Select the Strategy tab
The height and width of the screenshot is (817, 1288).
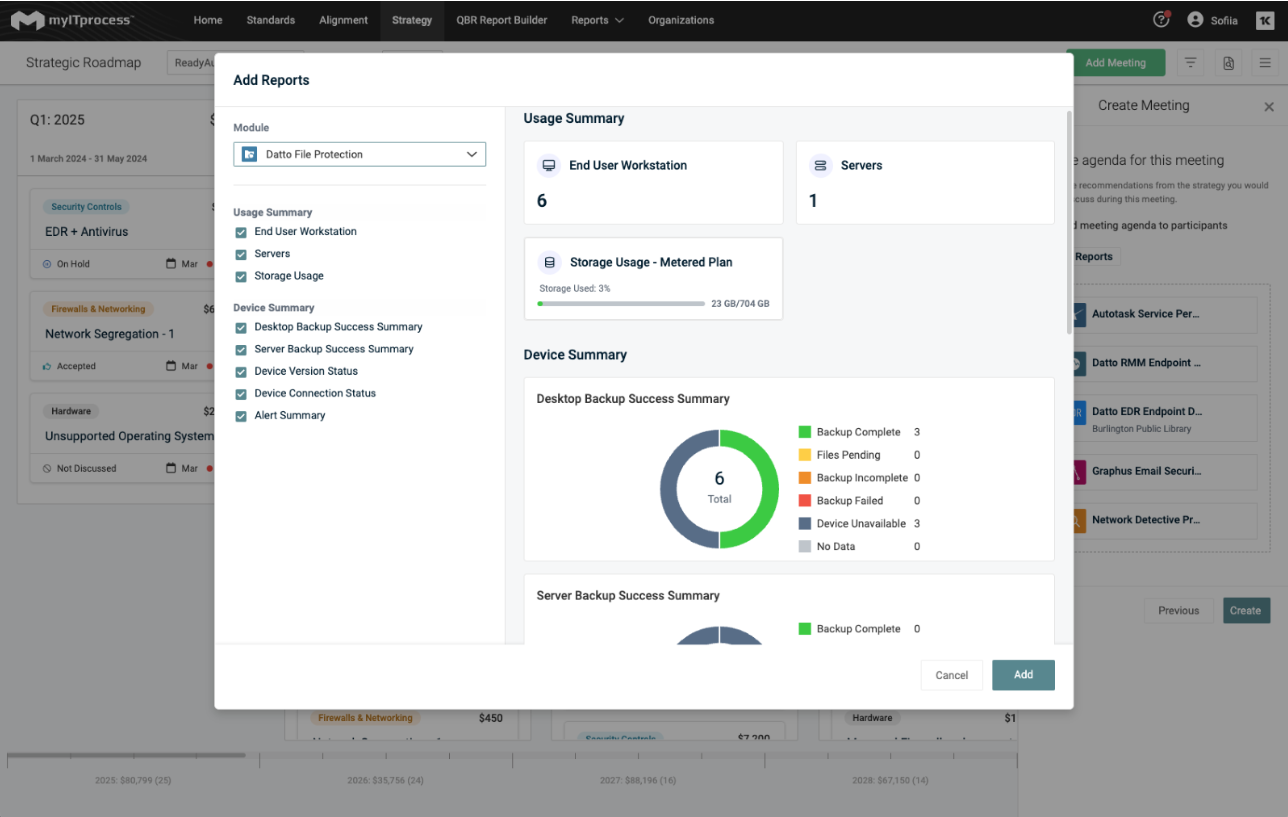point(412,20)
